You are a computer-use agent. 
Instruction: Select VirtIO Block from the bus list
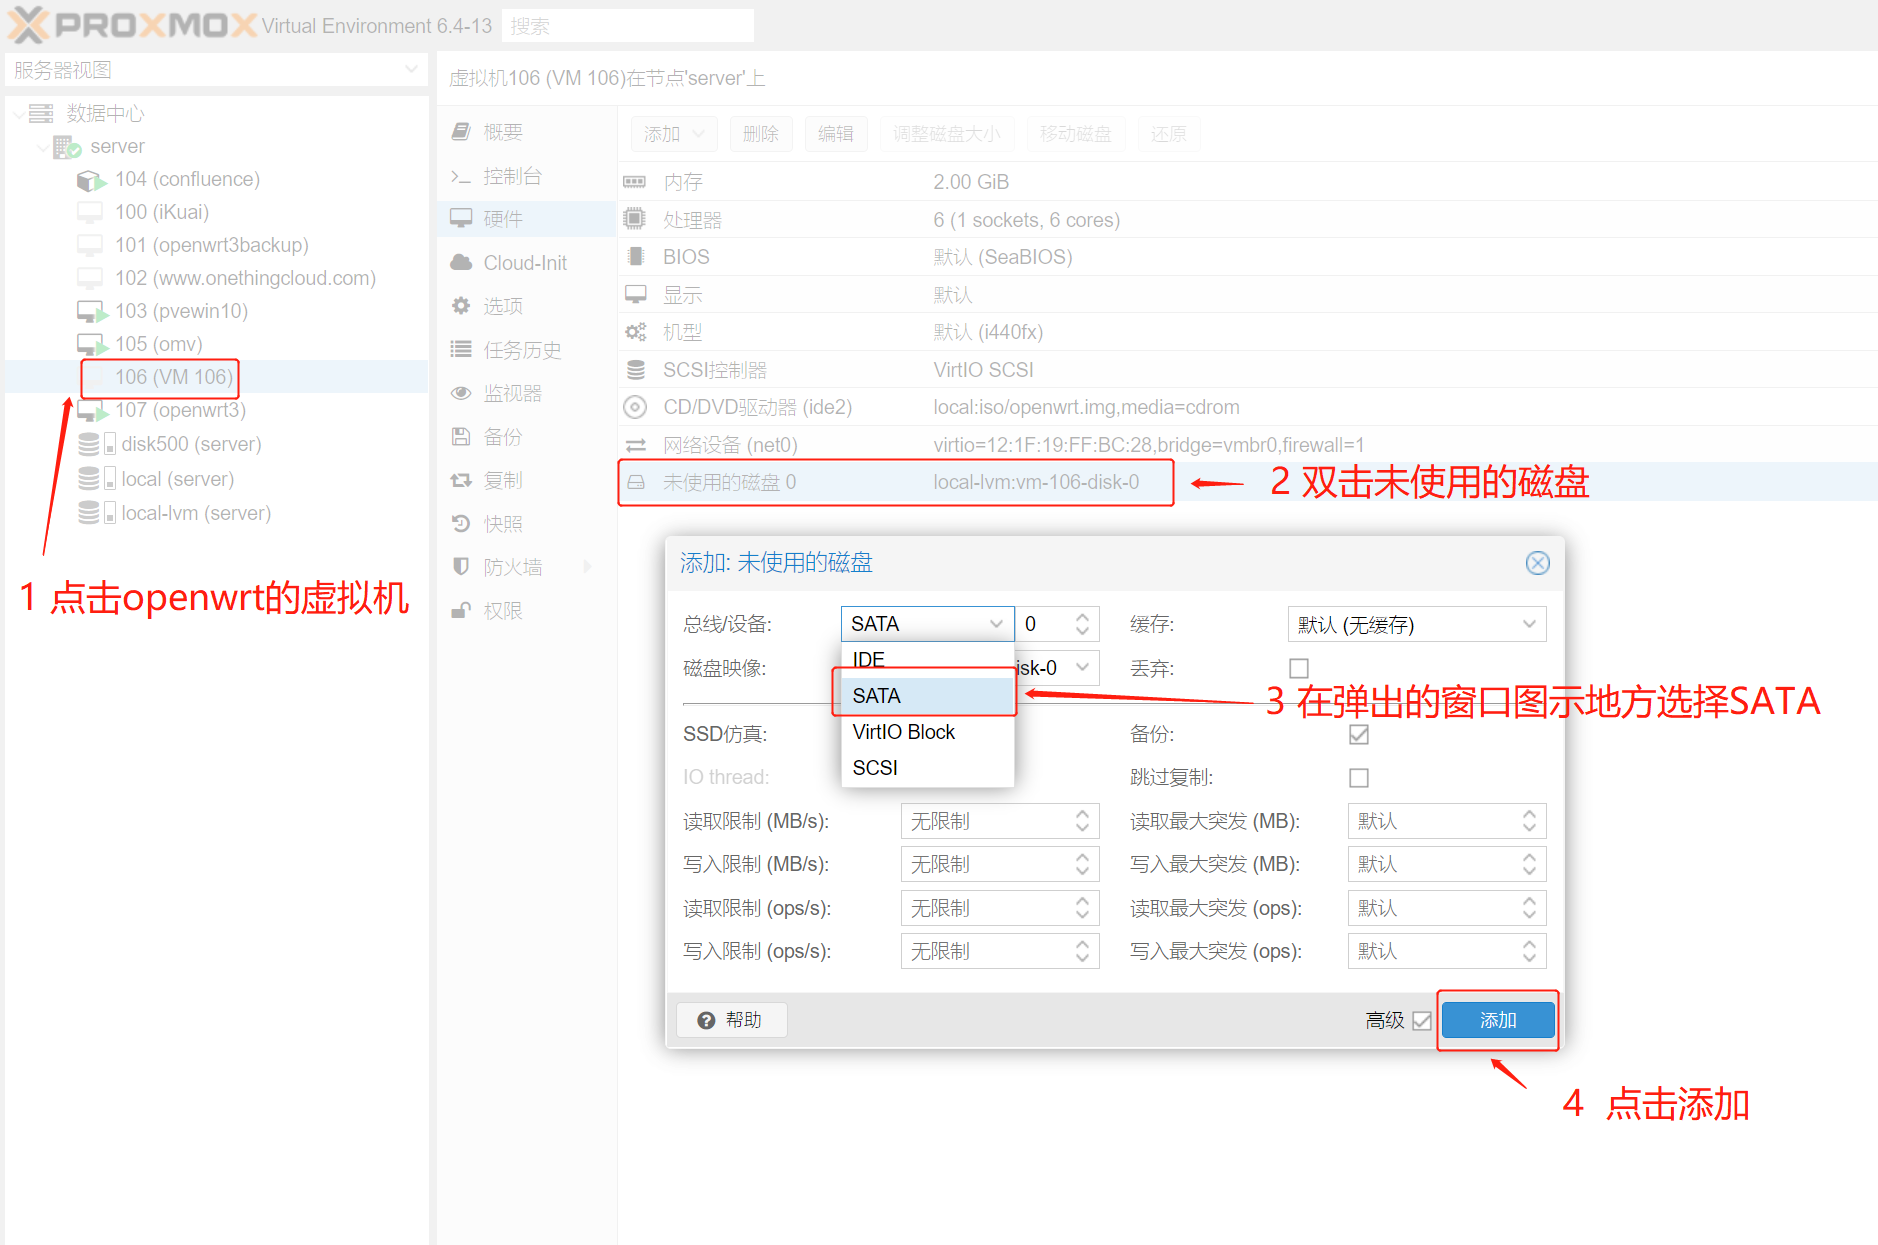(927, 732)
